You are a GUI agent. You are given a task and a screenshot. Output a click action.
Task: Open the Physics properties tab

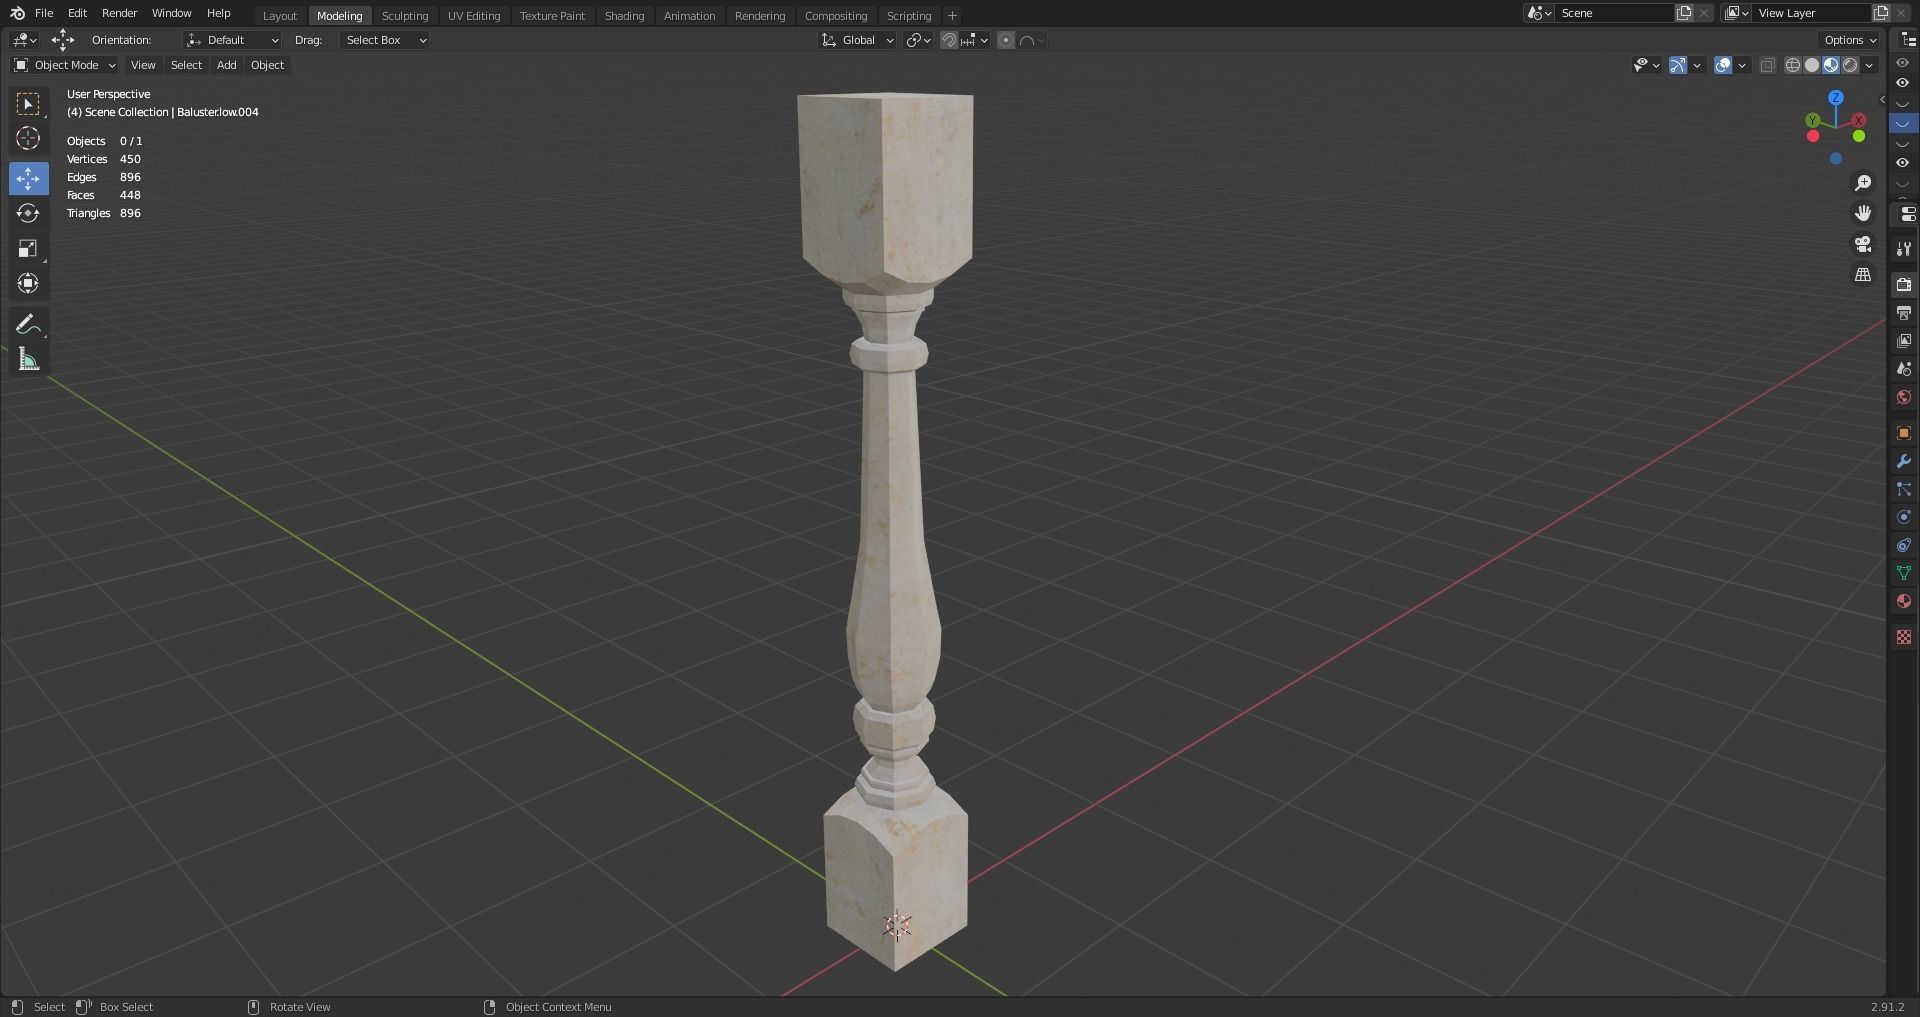[x=1904, y=517]
